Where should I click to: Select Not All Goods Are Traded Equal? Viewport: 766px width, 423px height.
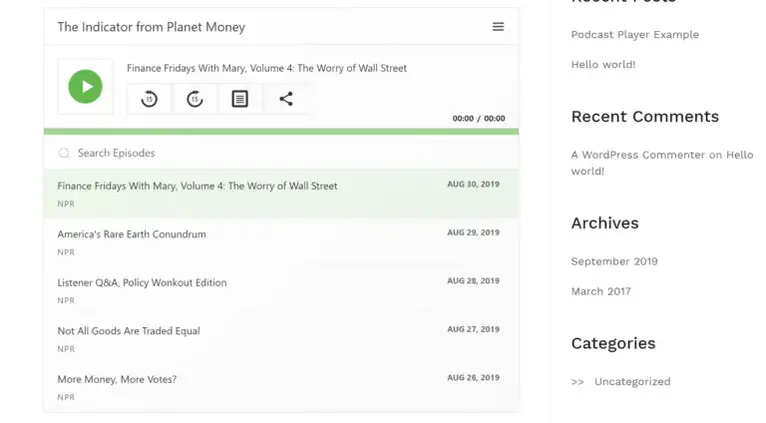tap(281, 338)
